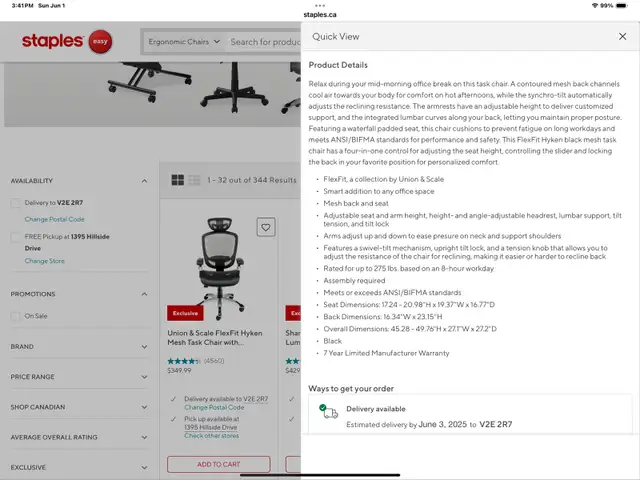The image size is (640, 480).
Task: Add FlexFit Hyken chair to wishlist heart
Action: click(x=266, y=227)
